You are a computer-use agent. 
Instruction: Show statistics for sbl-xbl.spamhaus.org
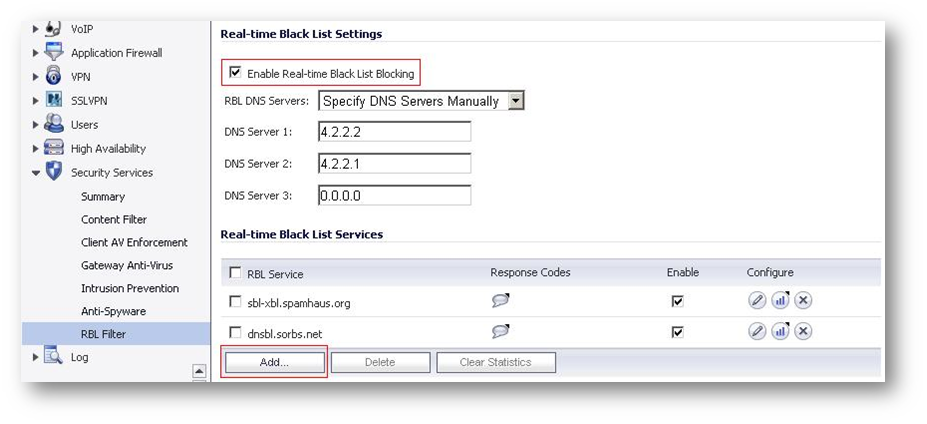780,300
